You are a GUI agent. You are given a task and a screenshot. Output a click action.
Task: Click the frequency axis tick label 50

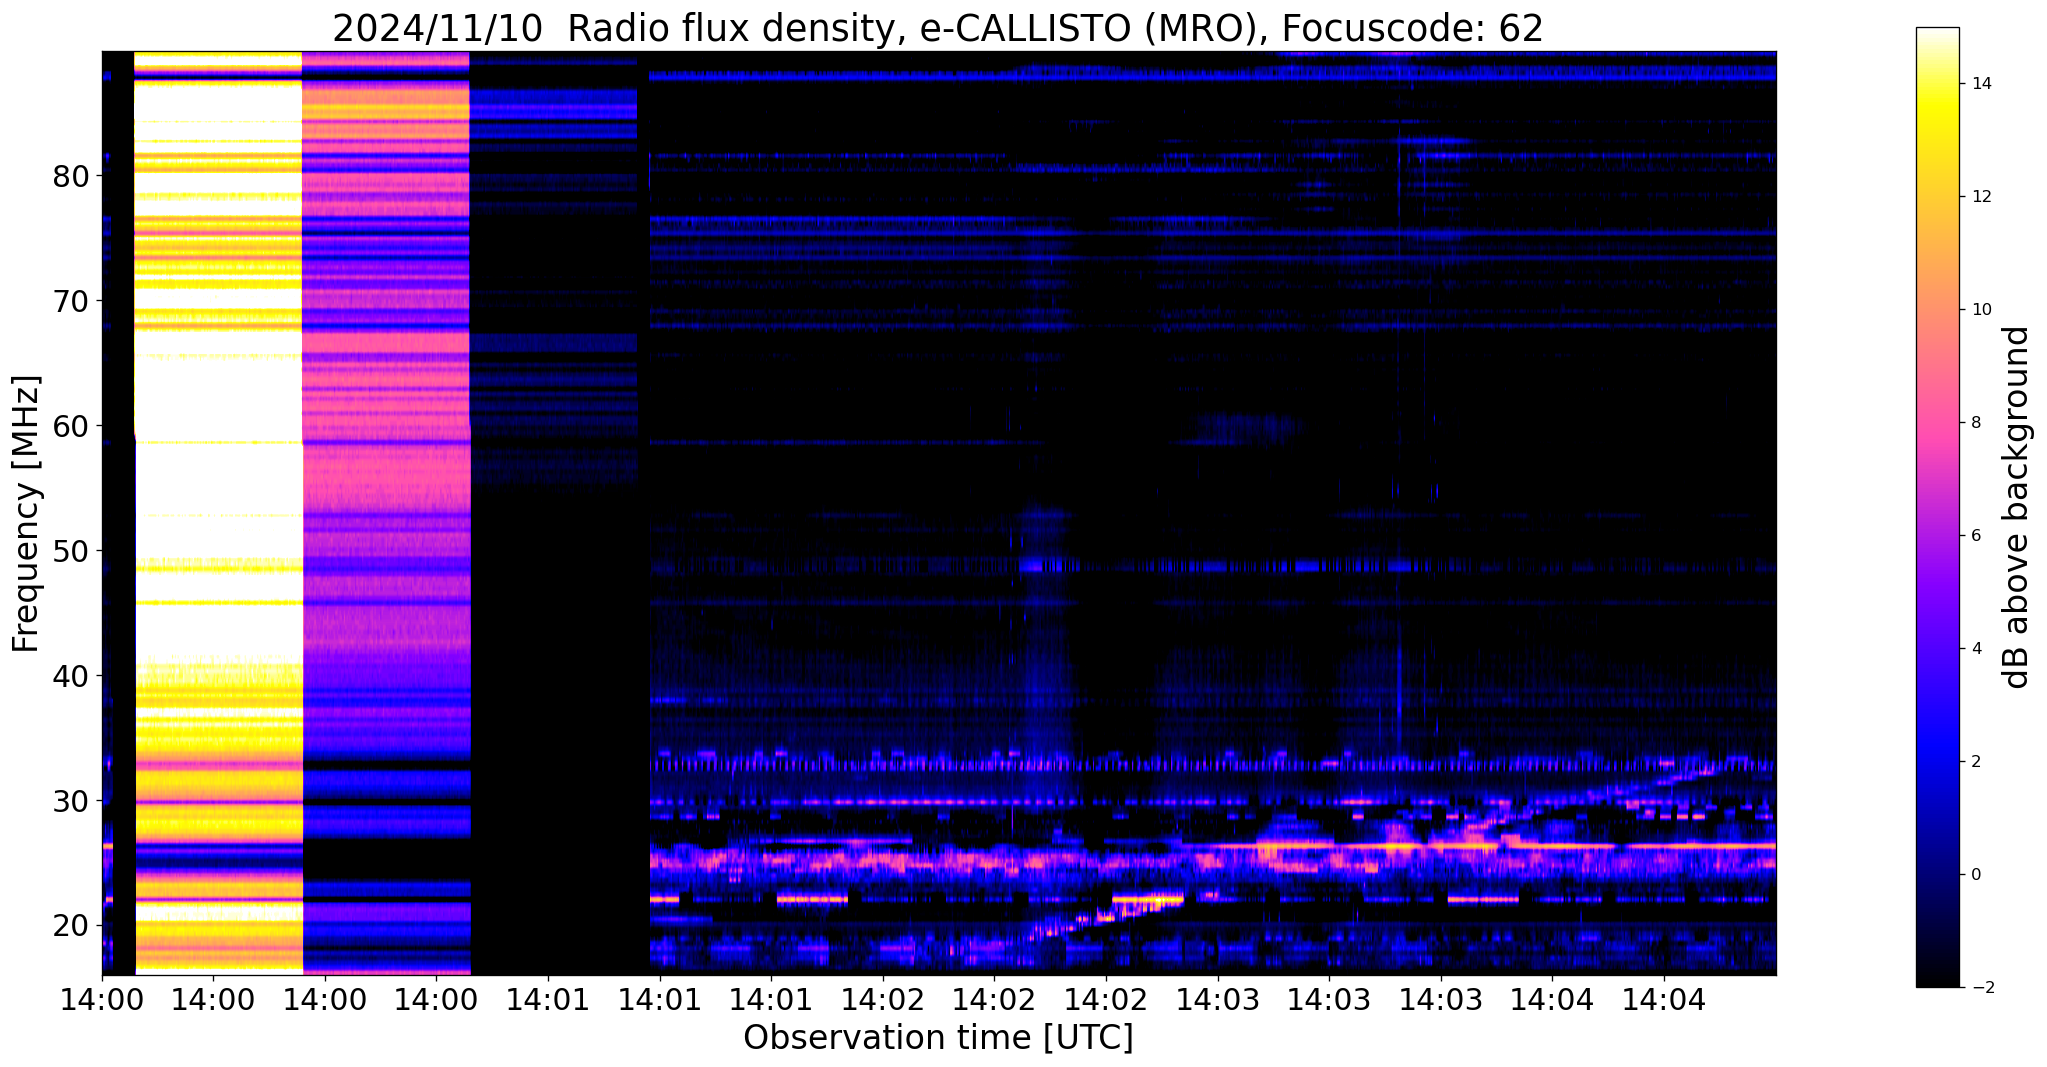[x=71, y=551]
